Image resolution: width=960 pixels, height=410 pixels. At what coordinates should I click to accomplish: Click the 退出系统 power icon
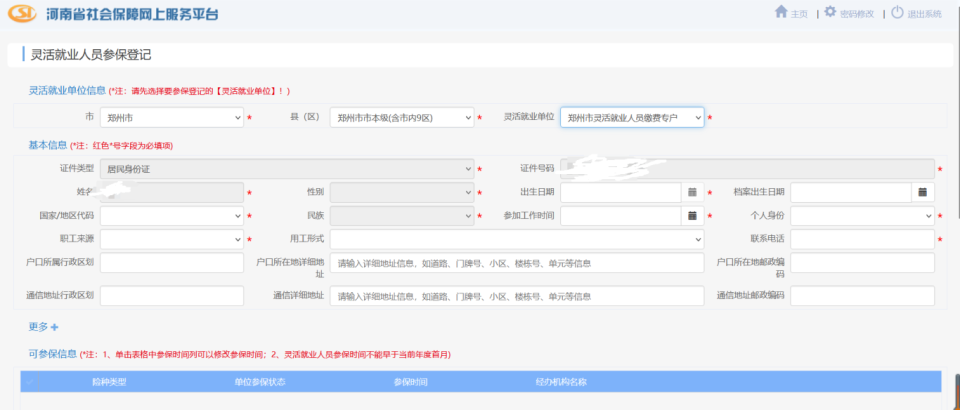(x=897, y=12)
